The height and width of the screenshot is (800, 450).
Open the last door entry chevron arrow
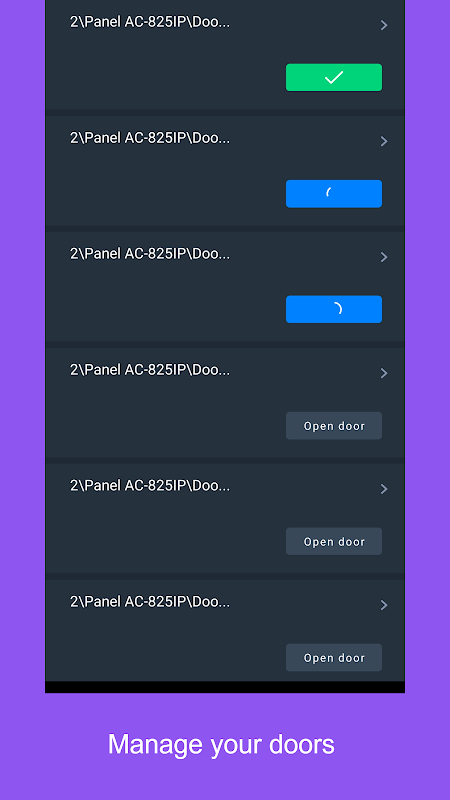pos(384,605)
